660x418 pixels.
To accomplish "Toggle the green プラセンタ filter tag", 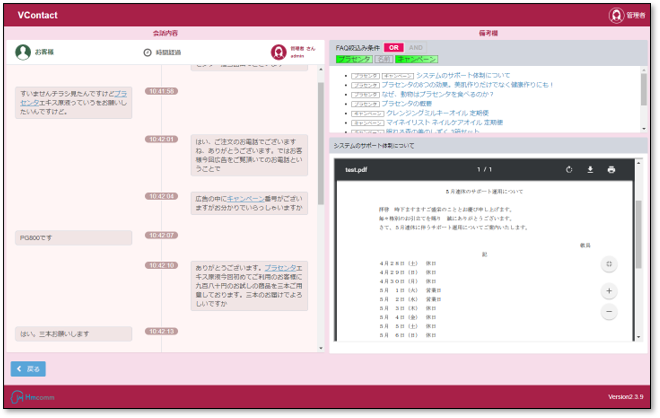I will point(353,59).
